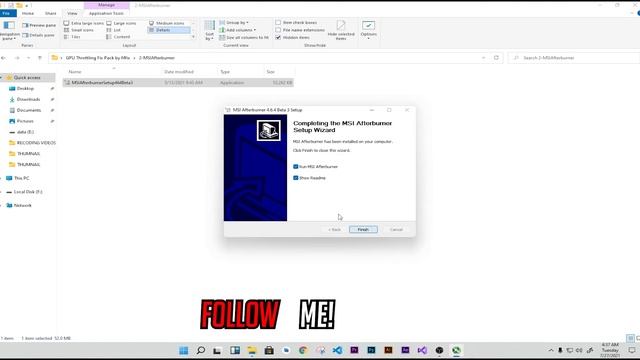Enable Item check boxes option

point(278,22)
